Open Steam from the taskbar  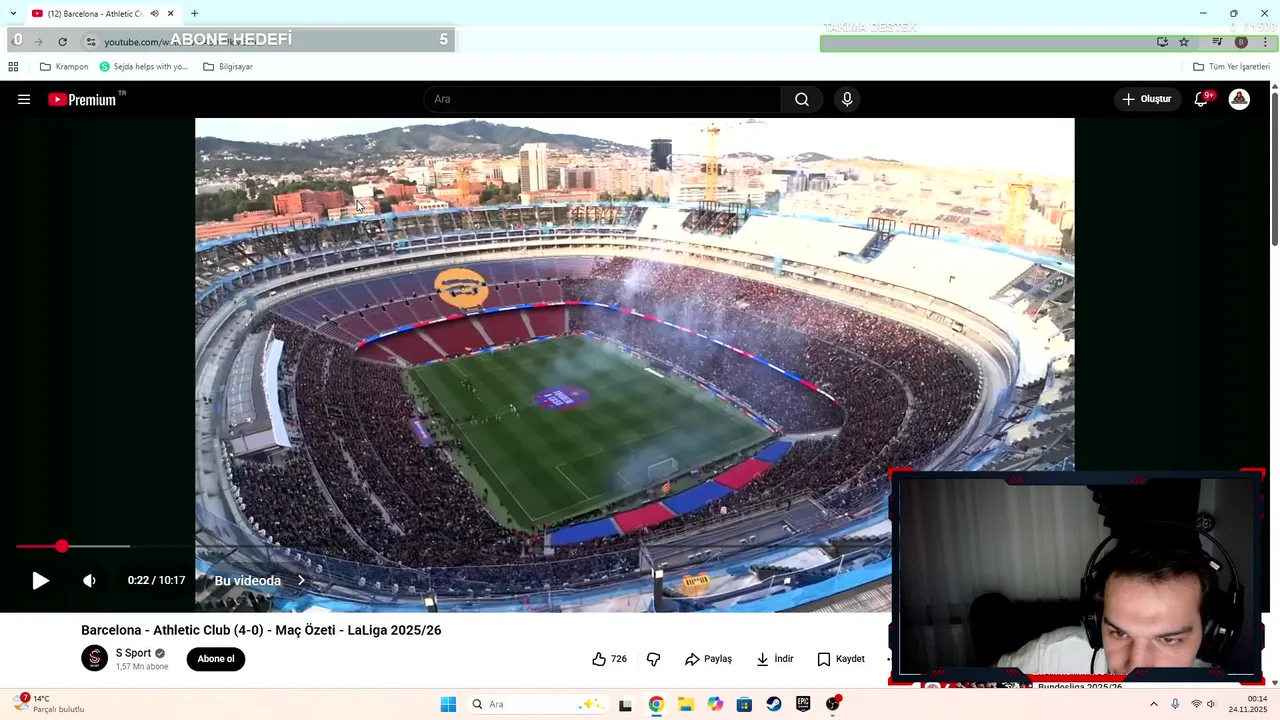(774, 704)
